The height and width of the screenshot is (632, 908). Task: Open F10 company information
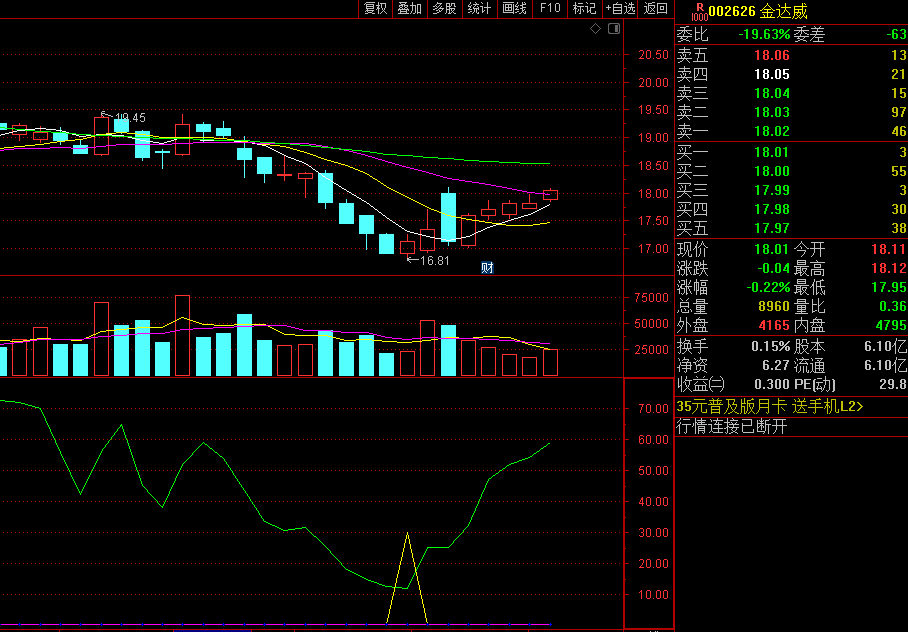[550, 9]
